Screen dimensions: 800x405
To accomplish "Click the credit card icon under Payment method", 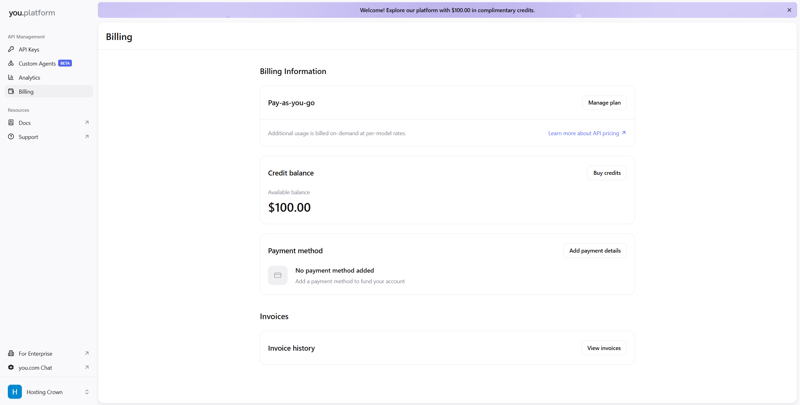I will [x=278, y=275].
